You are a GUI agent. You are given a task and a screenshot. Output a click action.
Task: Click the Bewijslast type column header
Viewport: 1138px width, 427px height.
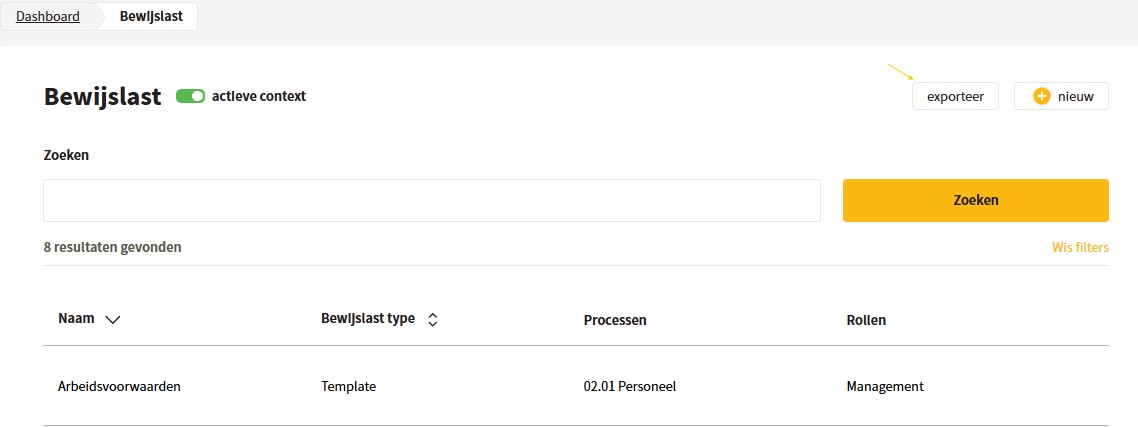[x=368, y=319]
